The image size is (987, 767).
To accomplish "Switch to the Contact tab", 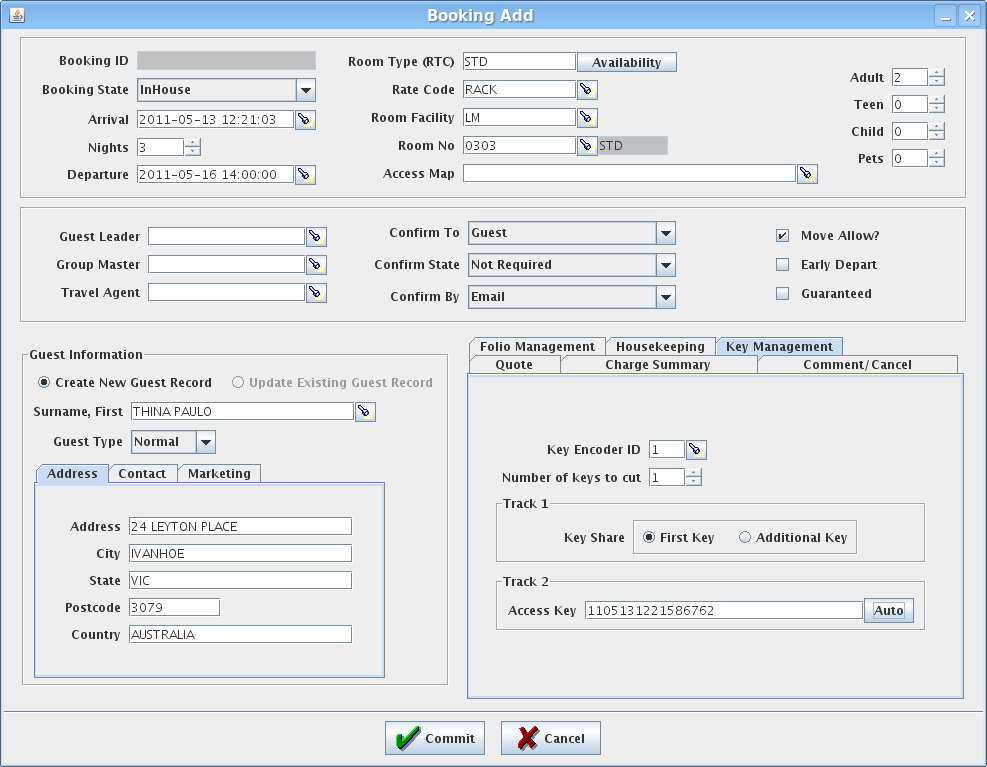I will coord(142,474).
